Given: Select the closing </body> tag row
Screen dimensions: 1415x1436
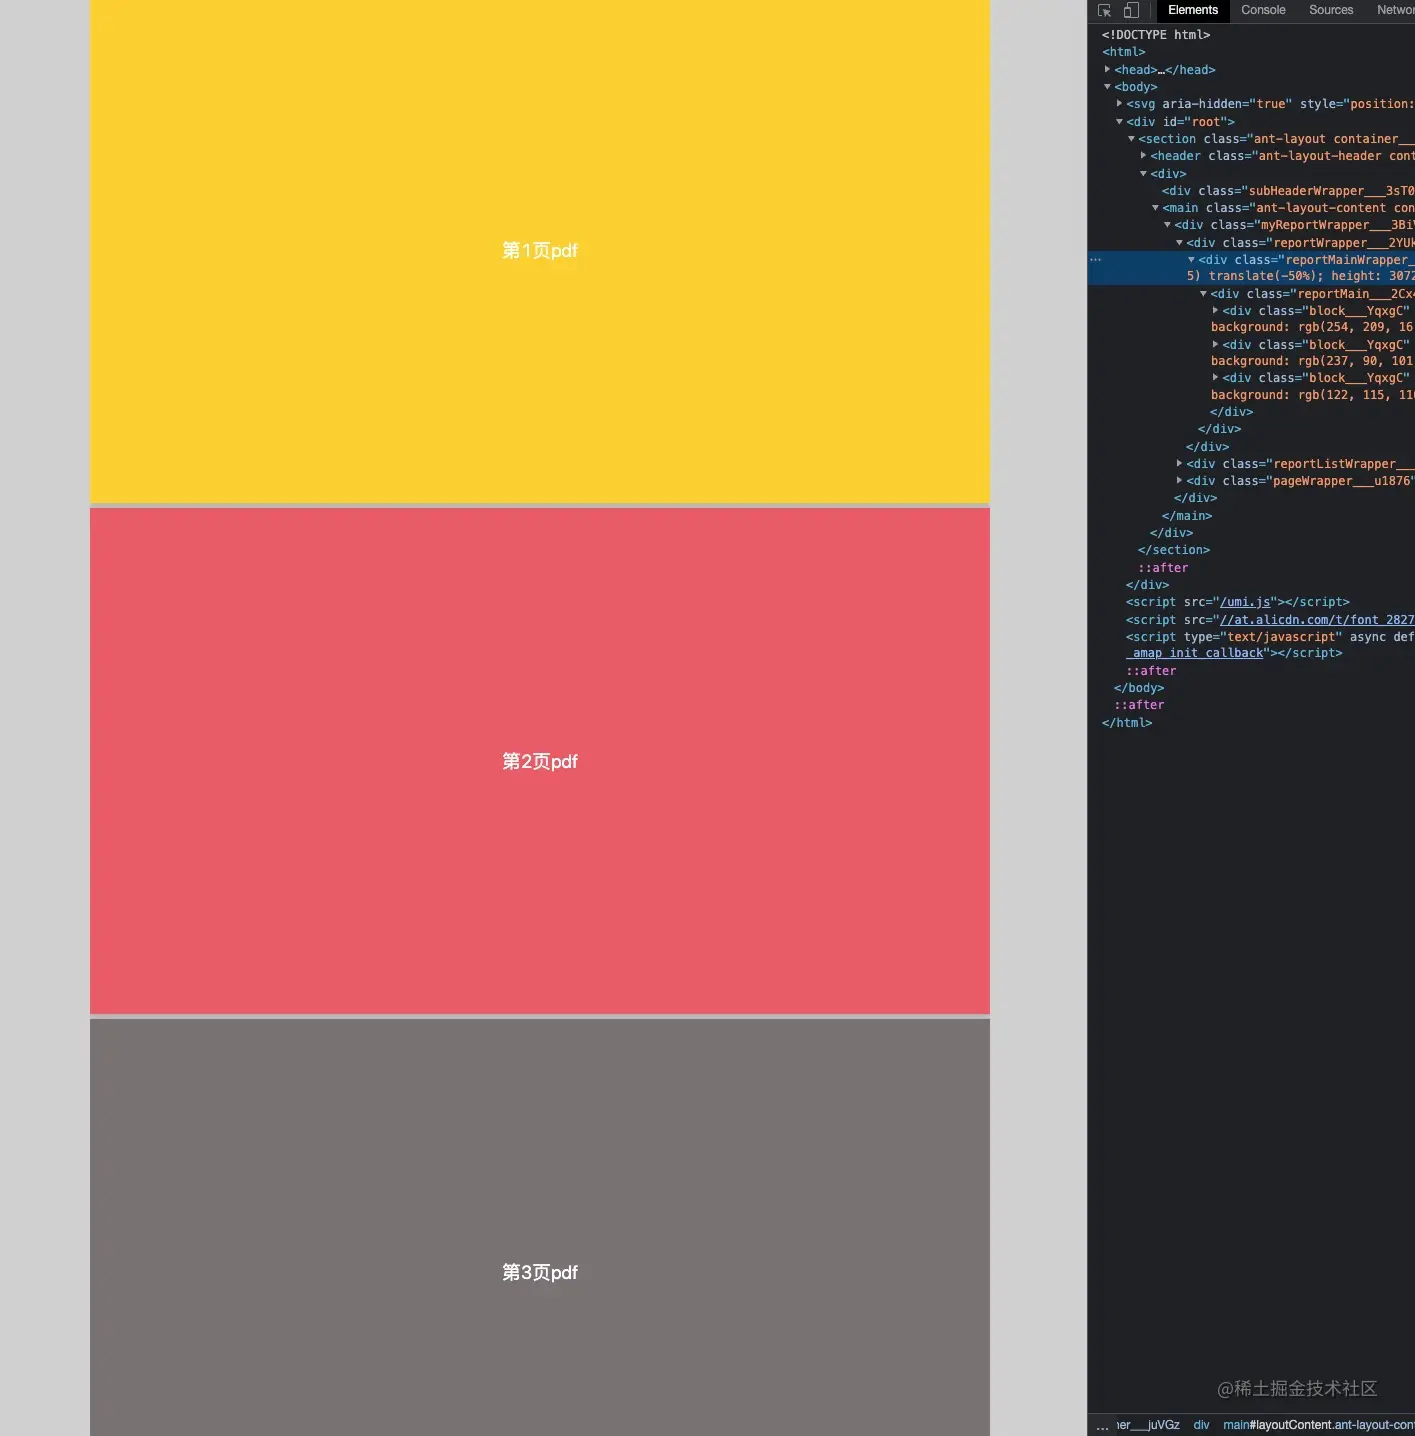Looking at the screenshot, I should point(1139,688).
